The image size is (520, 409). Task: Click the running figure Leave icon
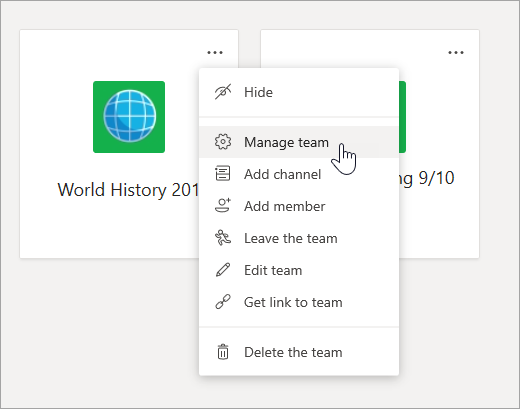pos(223,238)
